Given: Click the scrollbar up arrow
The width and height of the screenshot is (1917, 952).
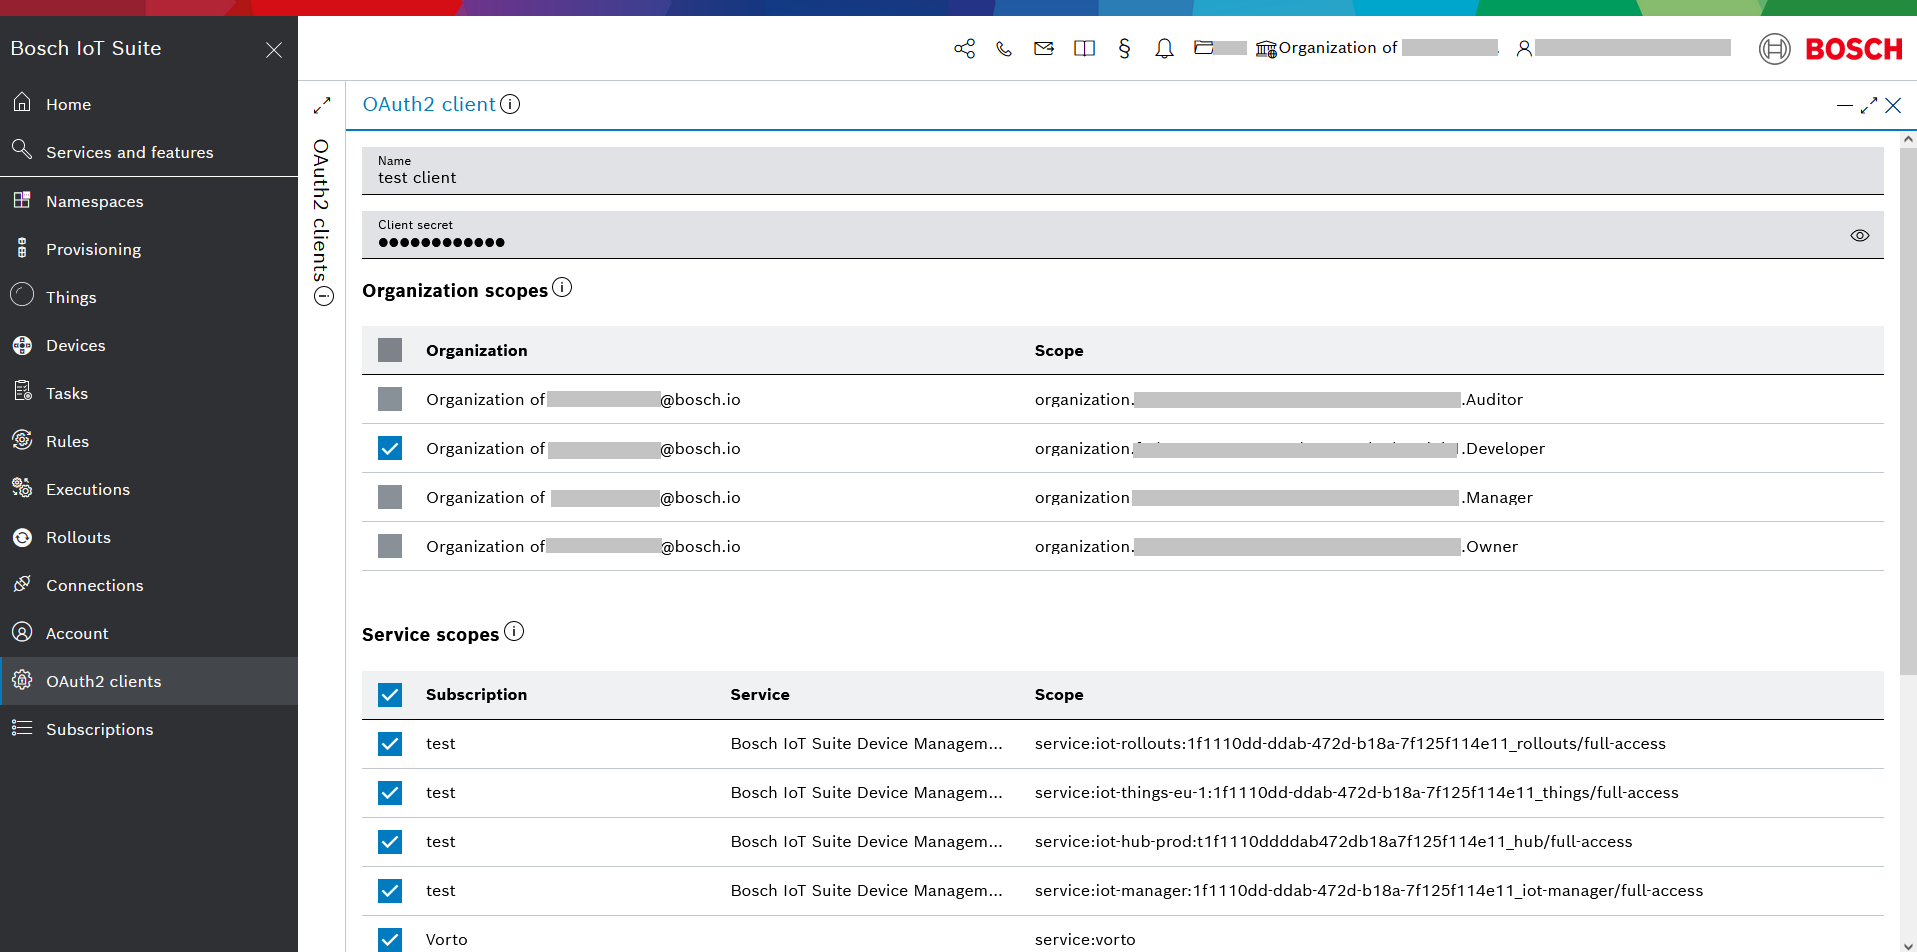Looking at the screenshot, I should (x=1908, y=139).
